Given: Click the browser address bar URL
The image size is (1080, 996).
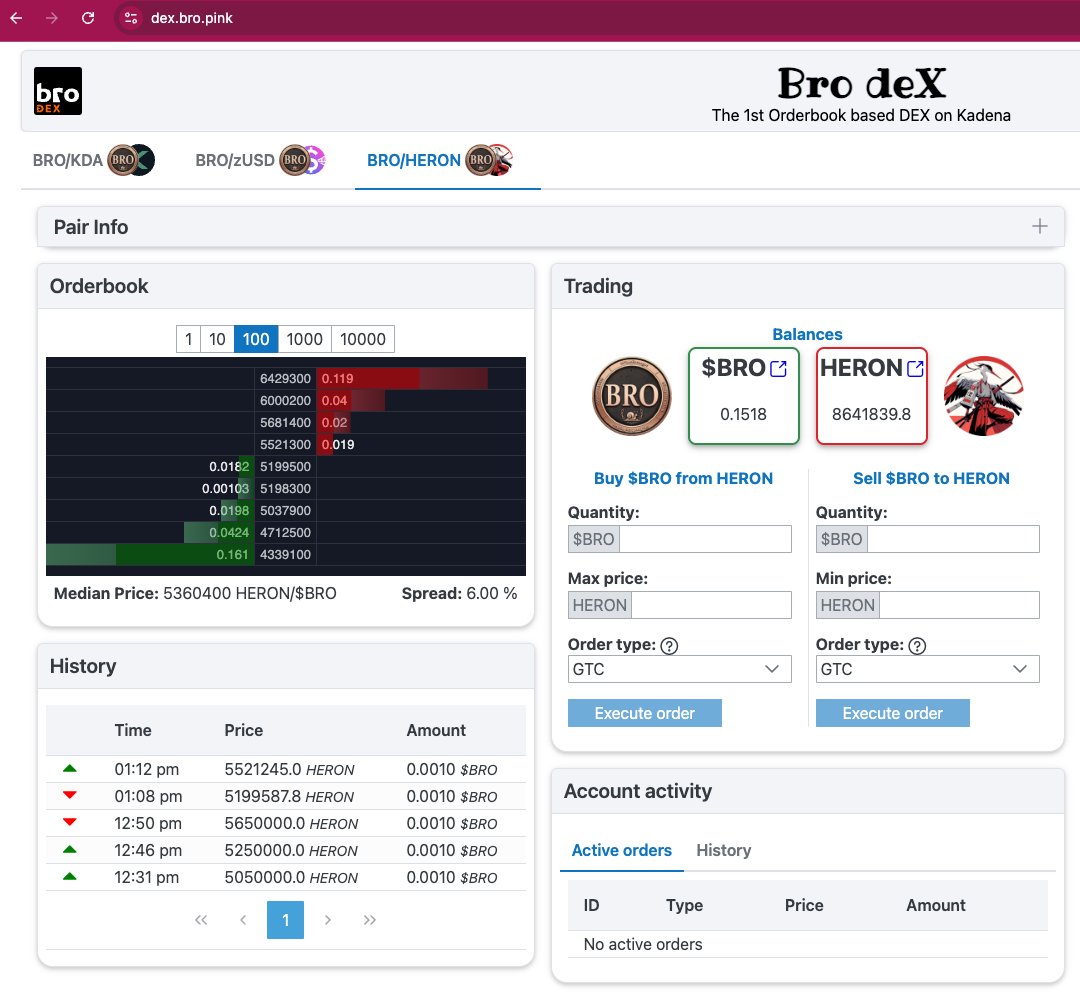Looking at the screenshot, I should coord(191,18).
